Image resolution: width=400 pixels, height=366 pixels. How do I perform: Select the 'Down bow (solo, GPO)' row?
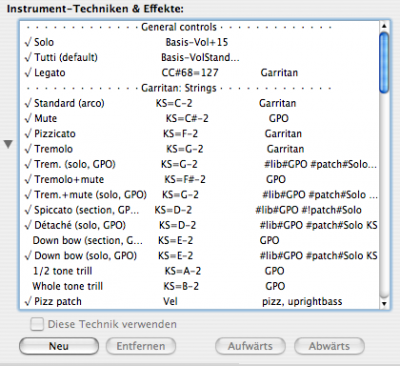(x=199, y=256)
